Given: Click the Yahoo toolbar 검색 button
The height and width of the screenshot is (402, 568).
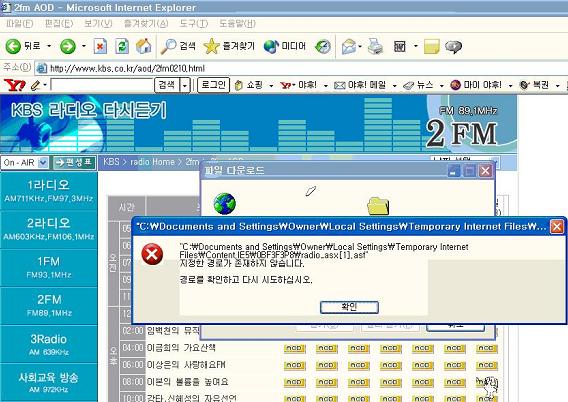Looking at the screenshot, I should [x=167, y=85].
